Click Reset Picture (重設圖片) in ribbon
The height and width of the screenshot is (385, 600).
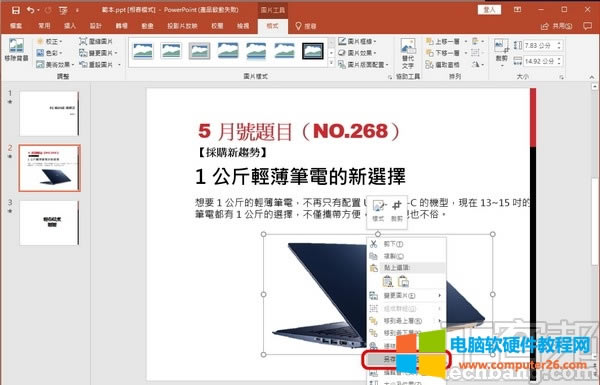click(x=96, y=64)
